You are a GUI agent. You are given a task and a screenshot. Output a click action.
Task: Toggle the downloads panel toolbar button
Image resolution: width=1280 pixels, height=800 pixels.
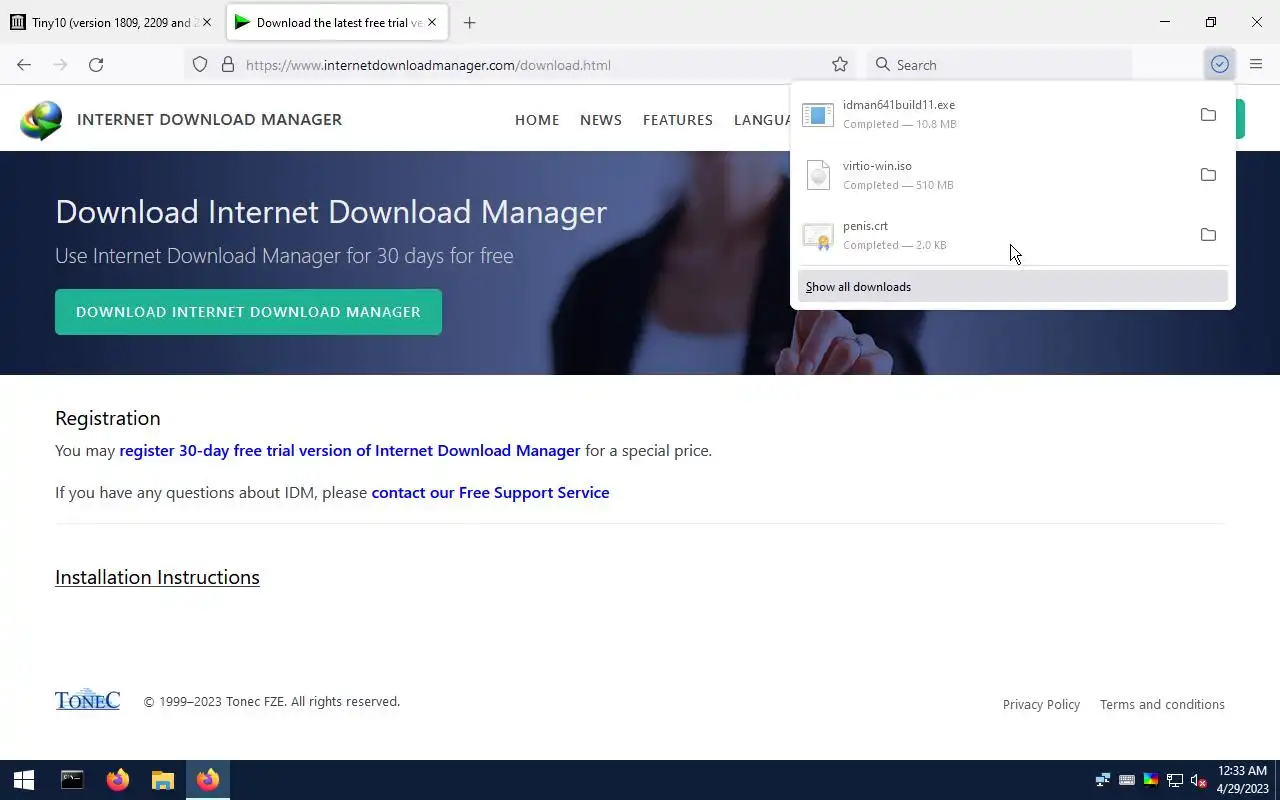[x=1219, y=65]
